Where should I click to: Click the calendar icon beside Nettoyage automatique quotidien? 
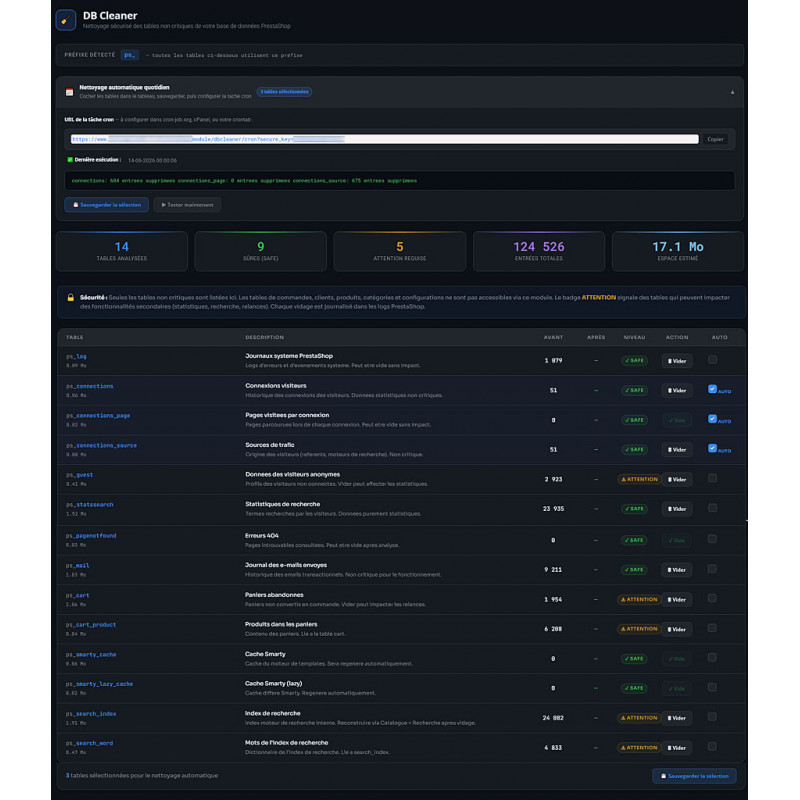pos(69,92)
